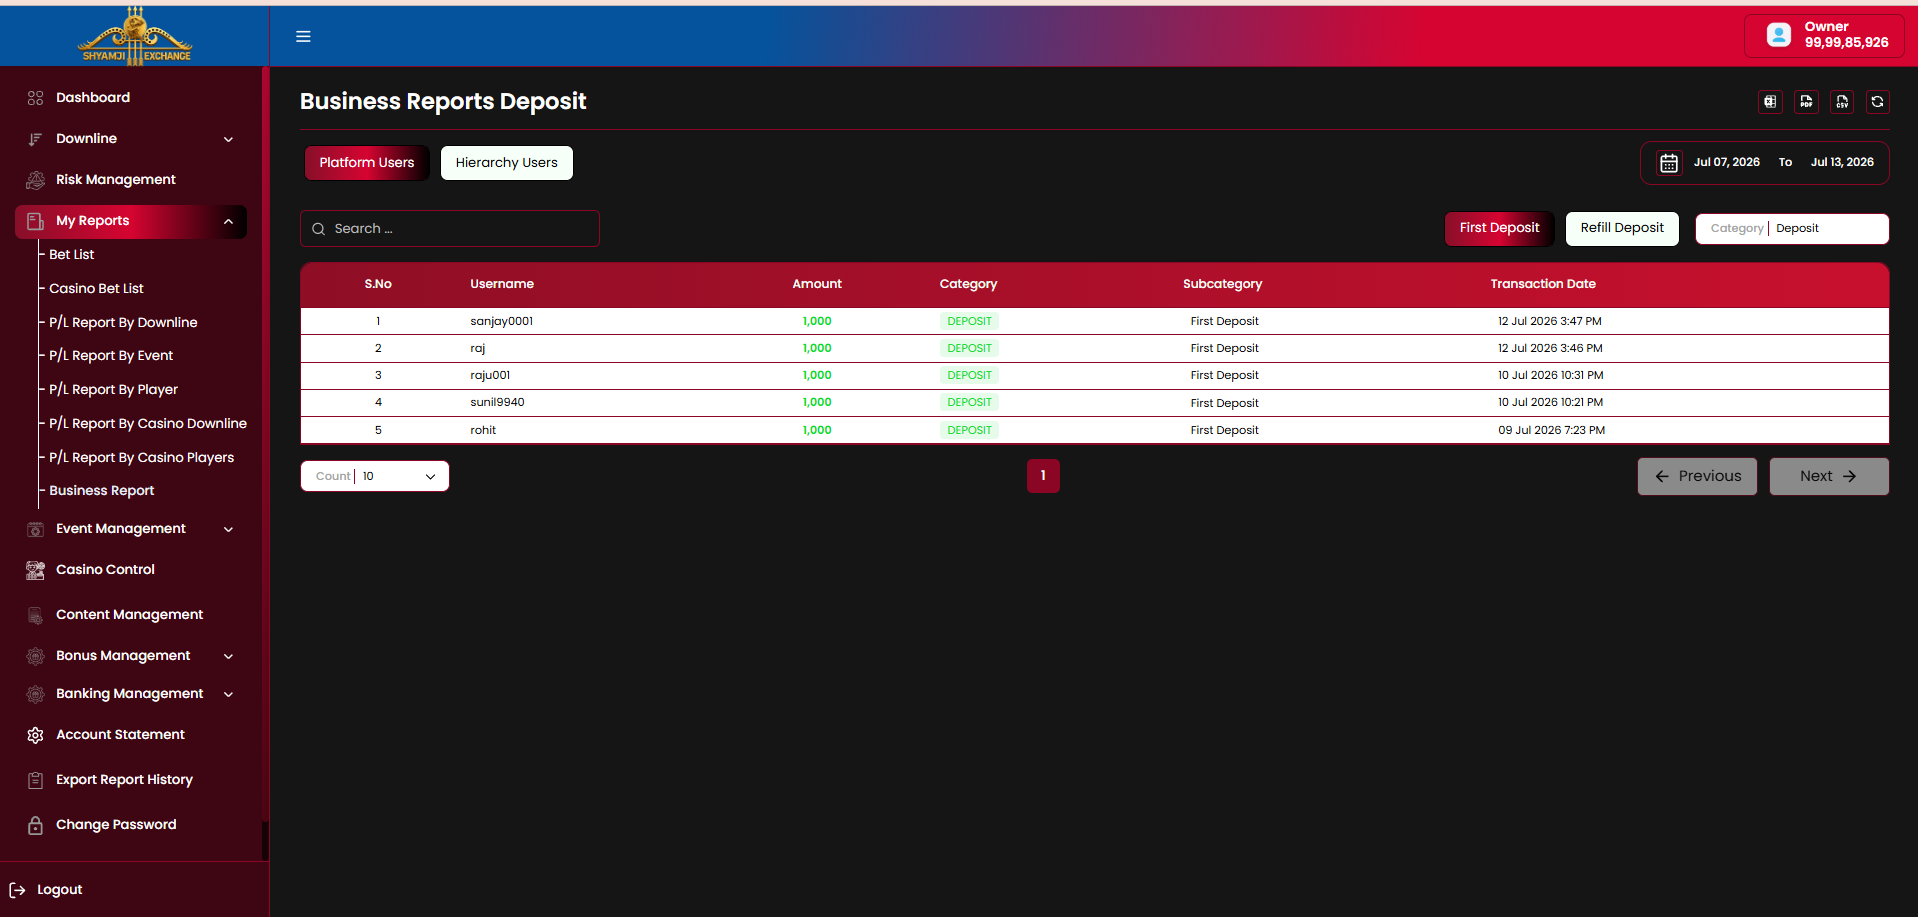The image size is (1918, 917).
Task: Select the Refill Deposit filter
Action: coord(1622,228)
